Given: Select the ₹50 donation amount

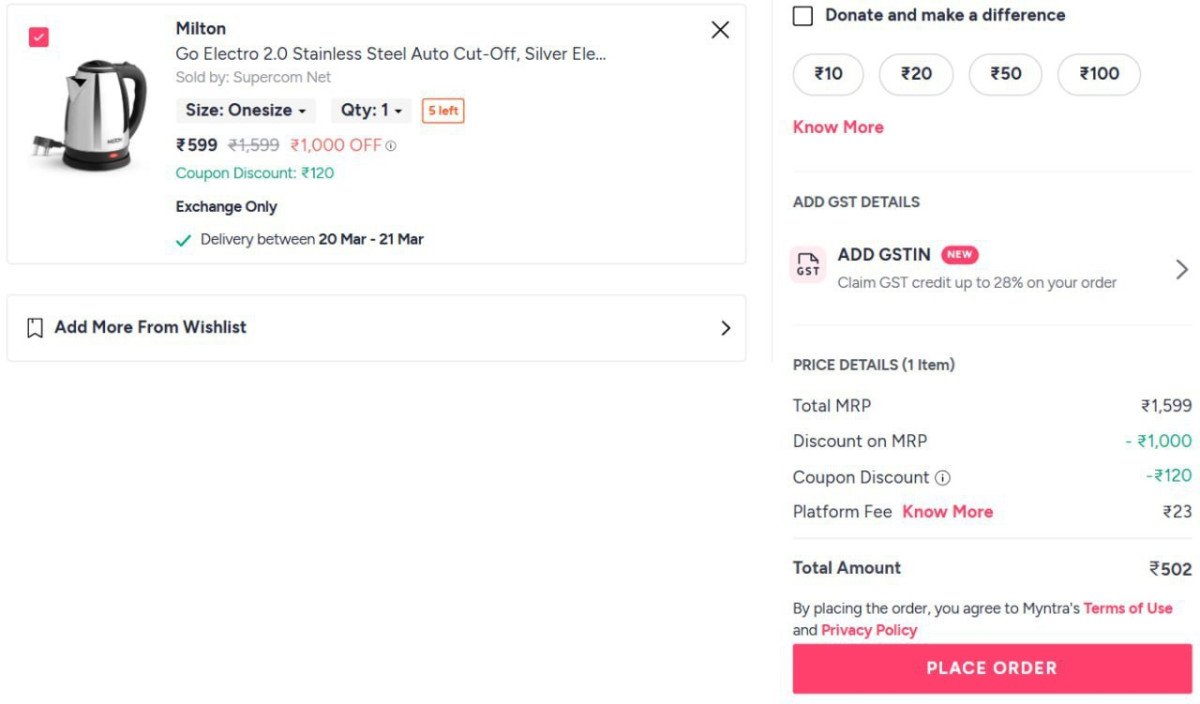Looking at the screenshot, I should coord(1005,73).
